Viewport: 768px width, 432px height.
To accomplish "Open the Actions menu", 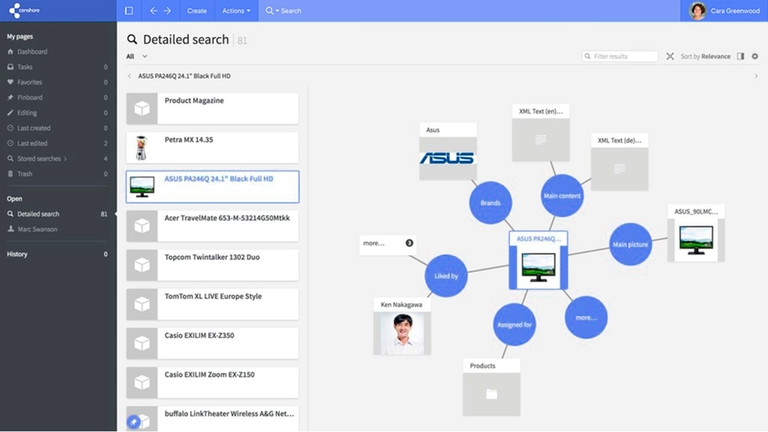I will pyautogui.click(x=236, y=10).
